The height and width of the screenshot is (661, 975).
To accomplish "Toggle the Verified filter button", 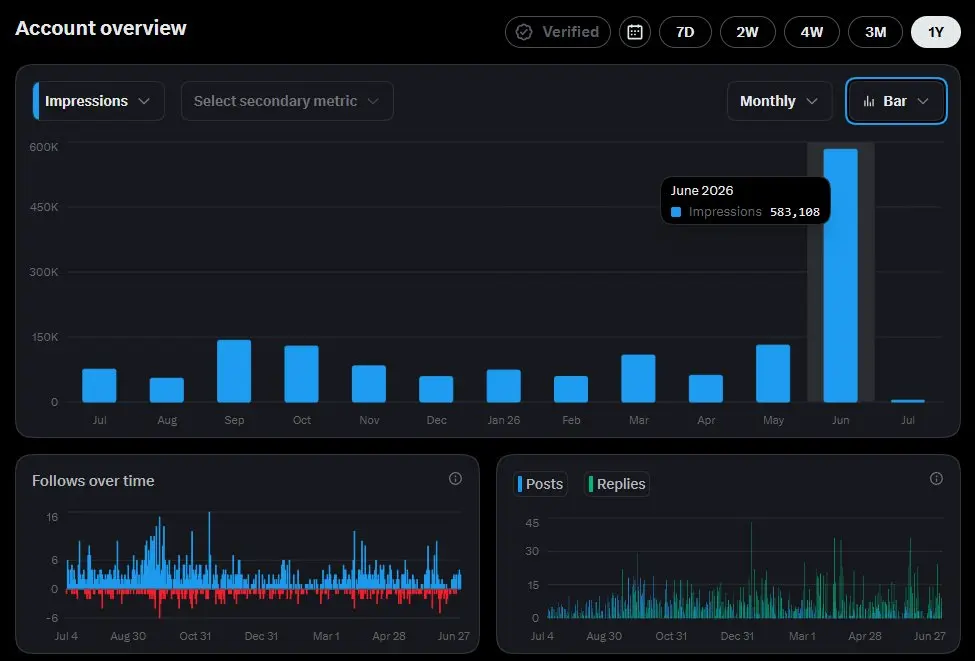I will 558,32.
